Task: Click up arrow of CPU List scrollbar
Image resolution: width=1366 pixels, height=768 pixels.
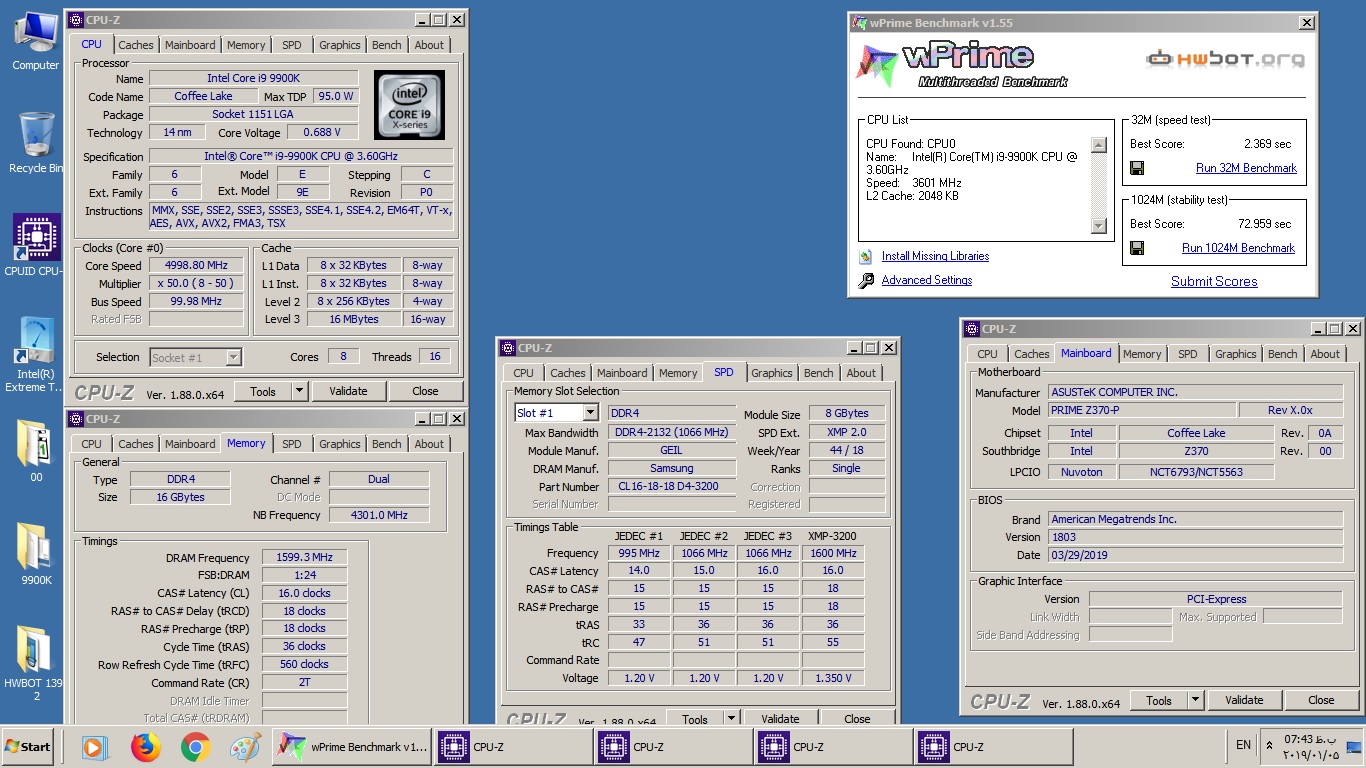Action: (1098, 146)
